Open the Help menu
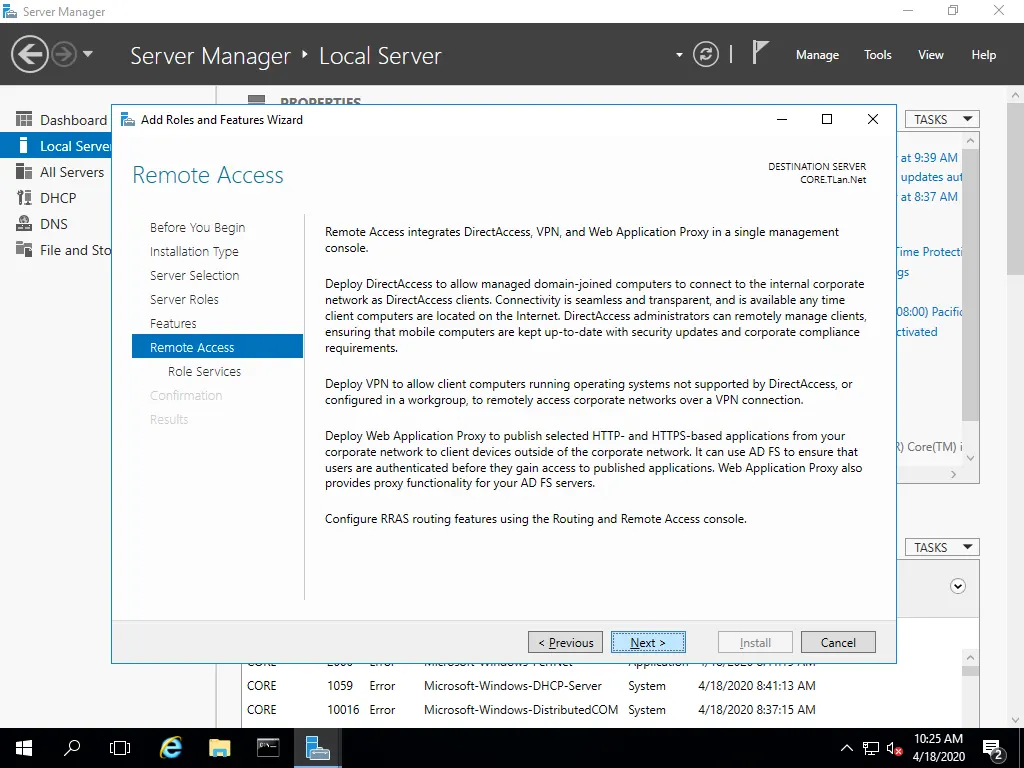This screenshot has height=768, width=1024. 983,55
